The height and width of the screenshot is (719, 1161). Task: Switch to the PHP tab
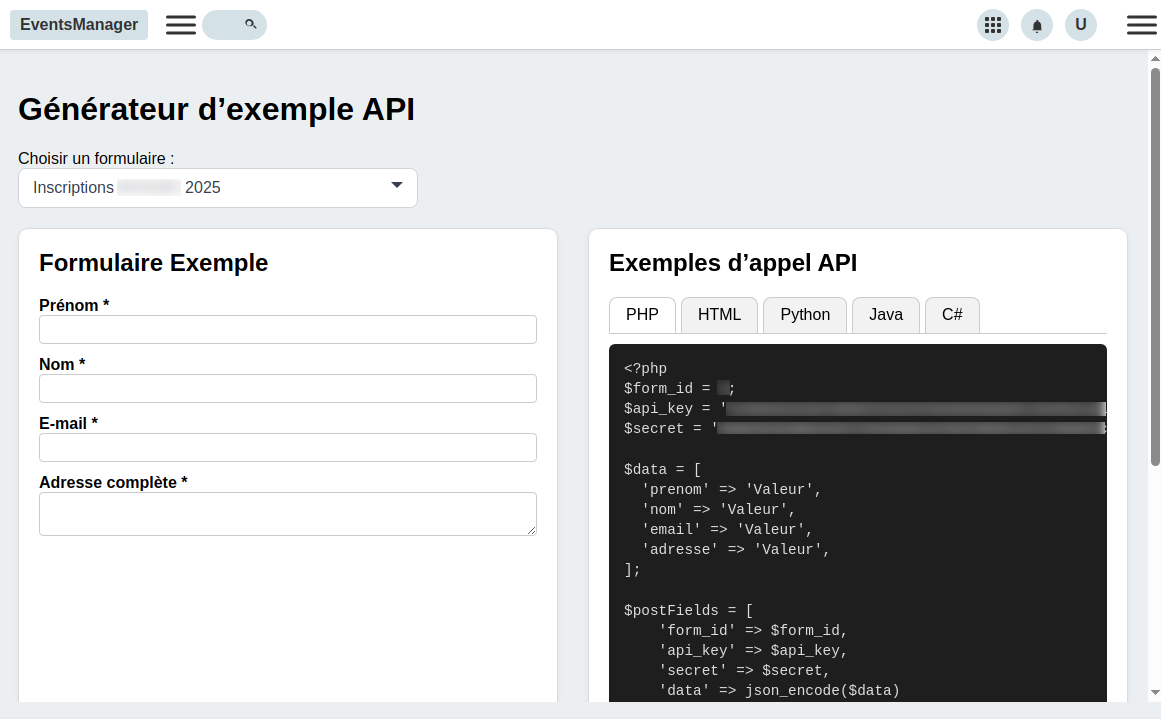pyautogui.click(x=642, y=315)
